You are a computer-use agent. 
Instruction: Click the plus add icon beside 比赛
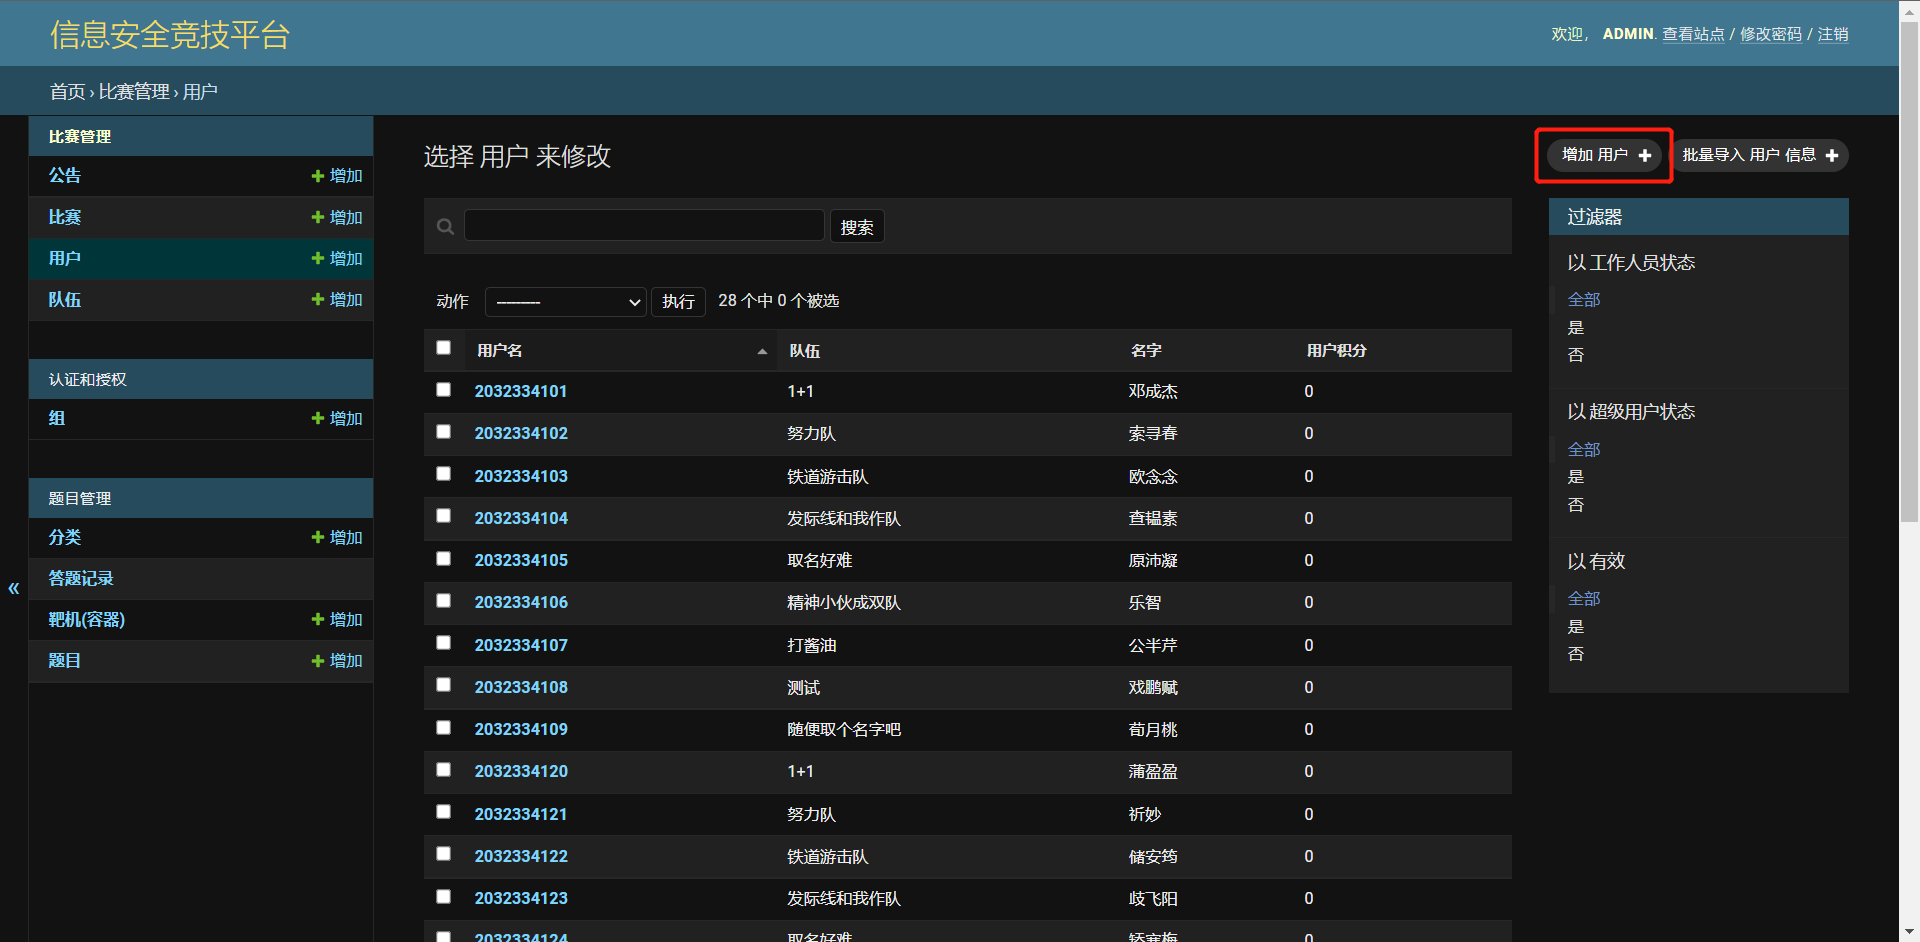(318, 217)
